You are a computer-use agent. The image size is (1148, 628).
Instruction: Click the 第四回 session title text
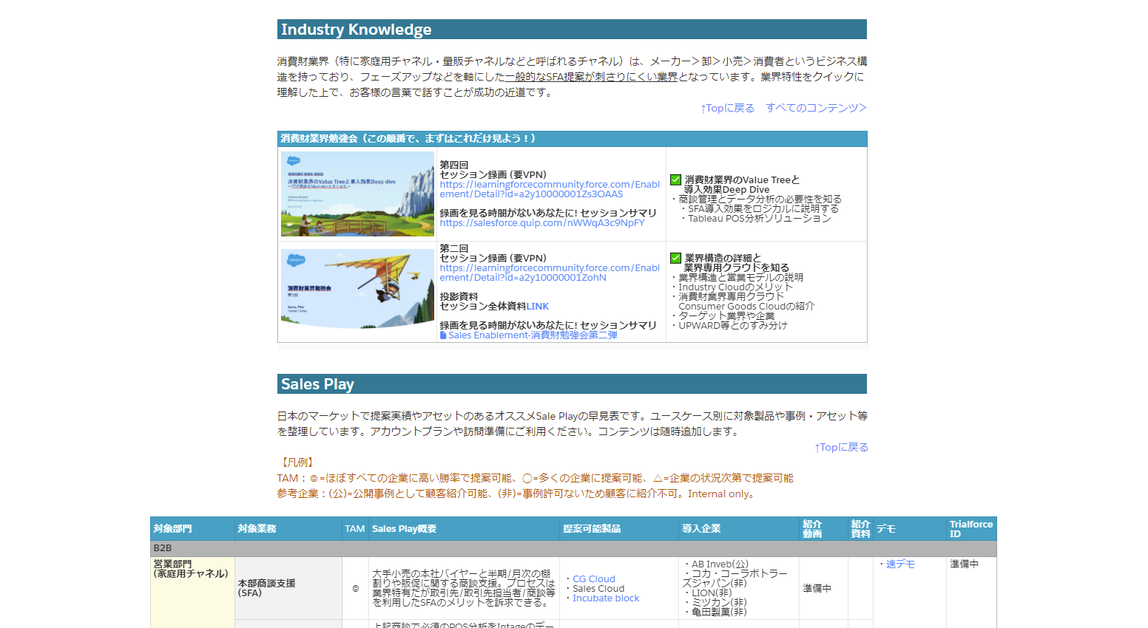(x=454, y=165)
